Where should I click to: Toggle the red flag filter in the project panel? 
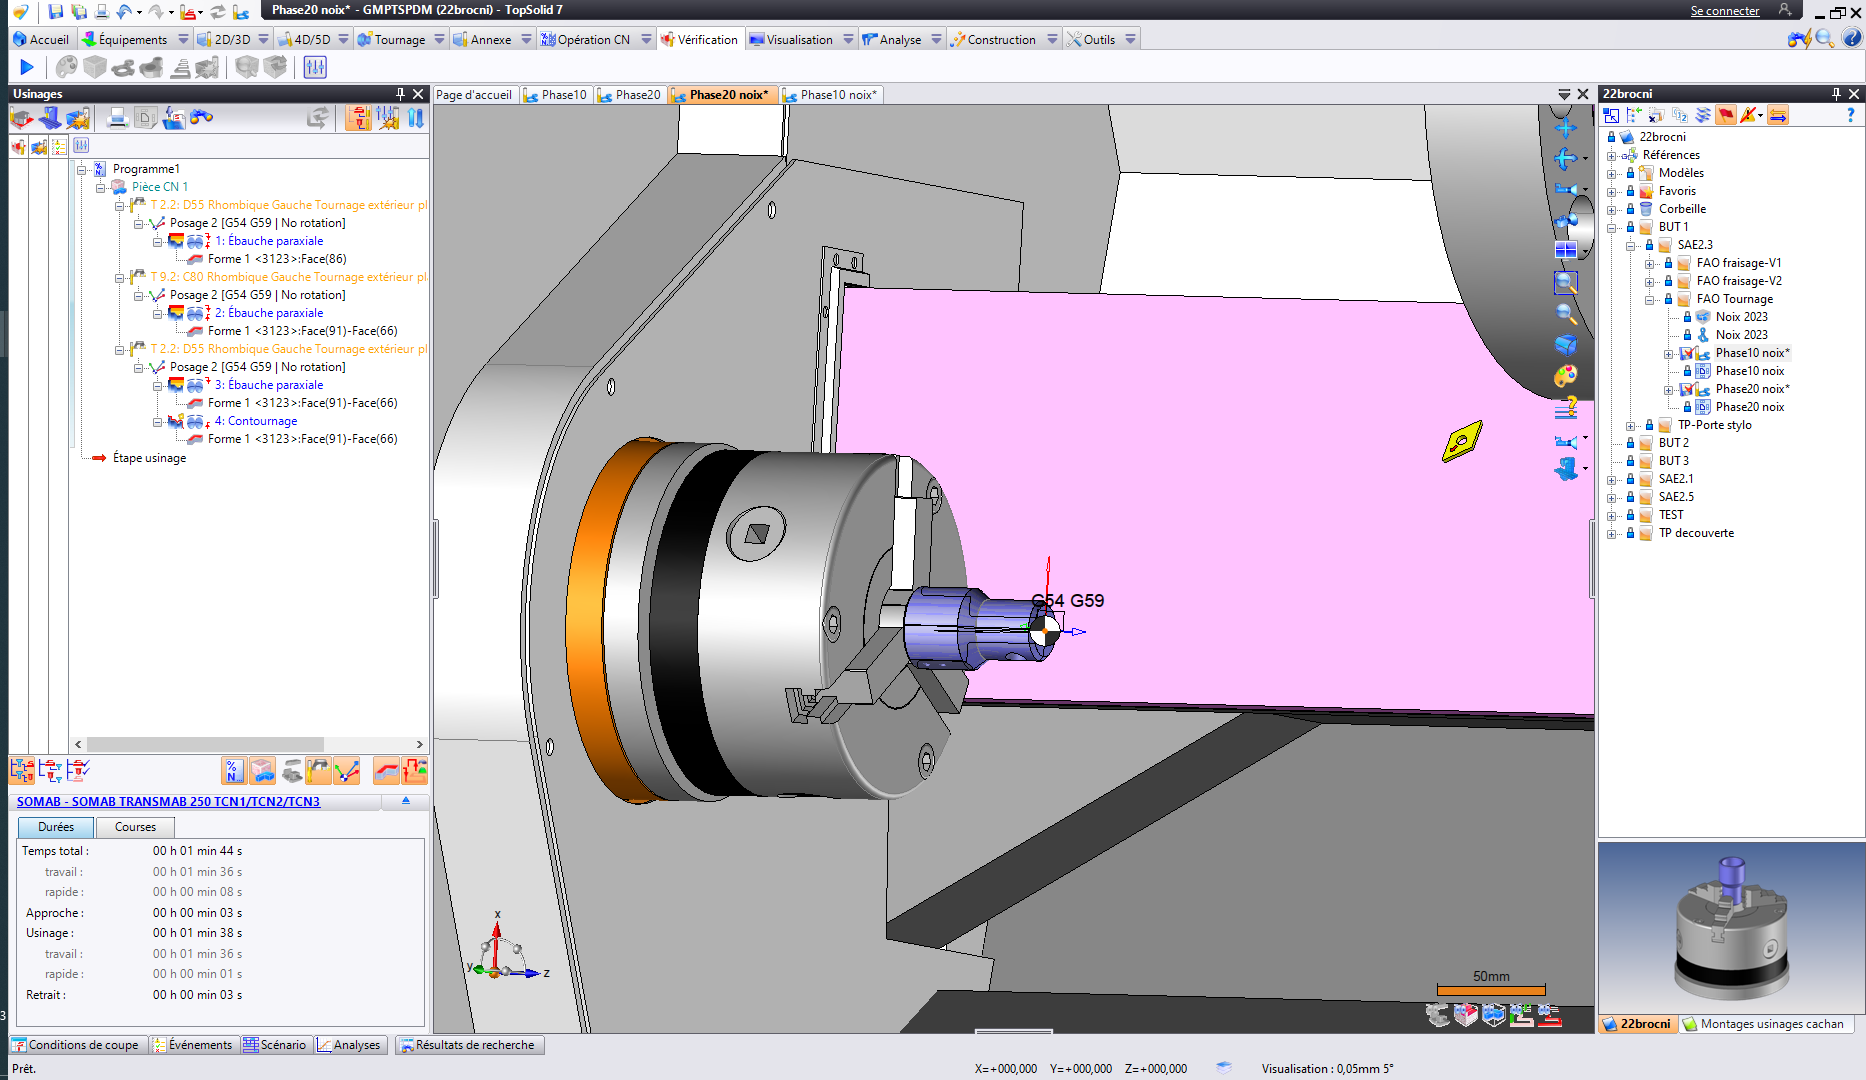(x=1726, y=116)
